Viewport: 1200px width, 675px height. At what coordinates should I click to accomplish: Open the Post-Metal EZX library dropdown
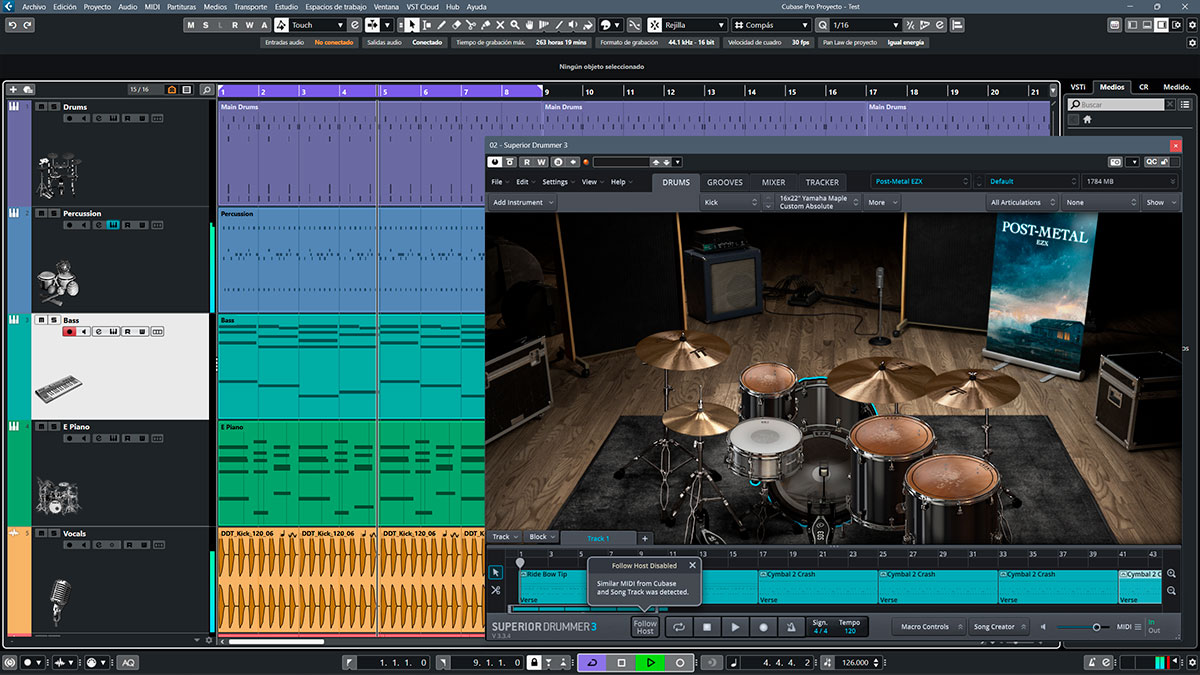point(920,181)
